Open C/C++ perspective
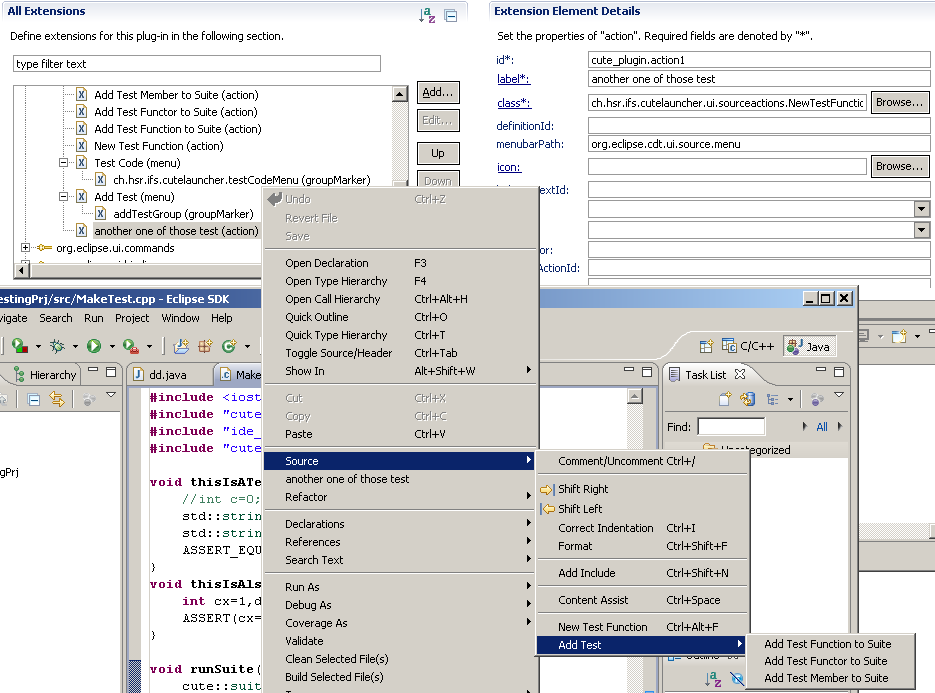Screen dimensions: 935x693 [x=748, y=346]
